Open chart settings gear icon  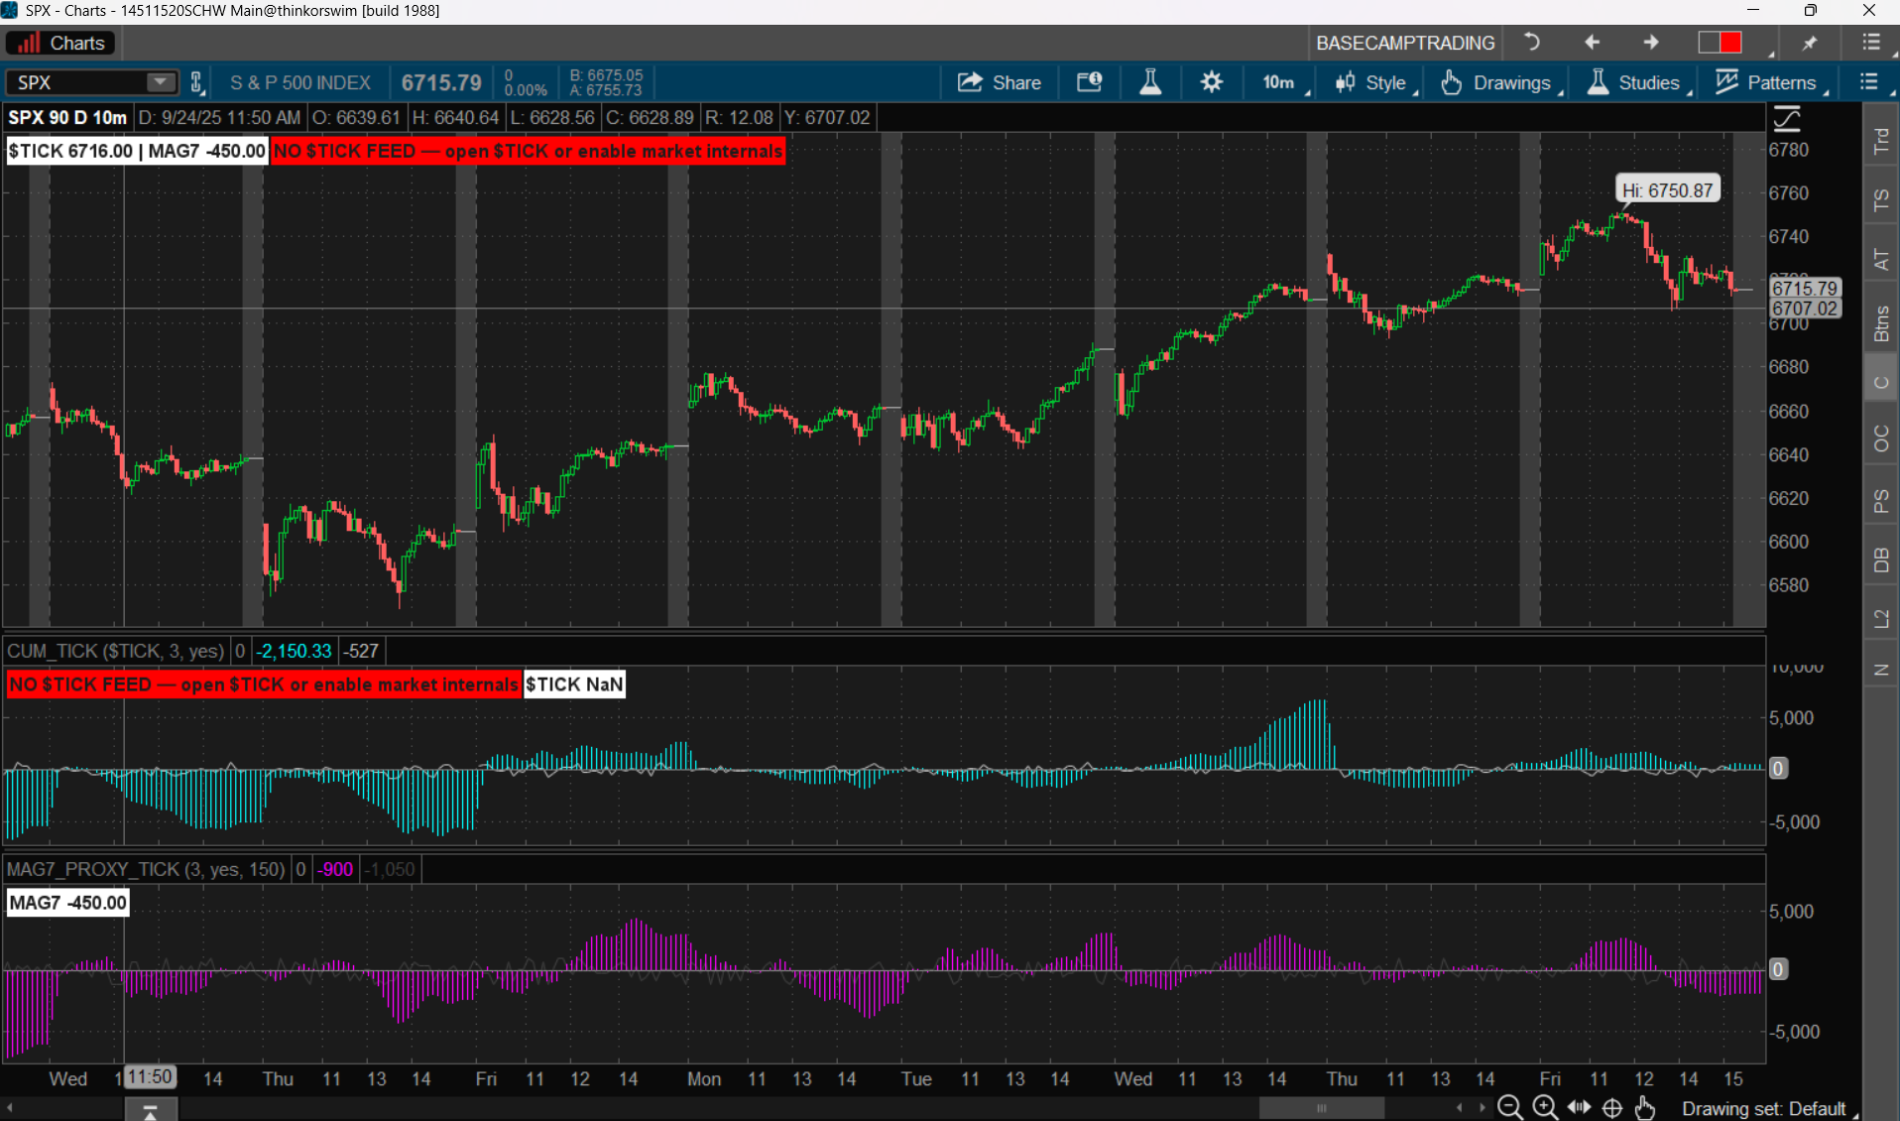pyautogui.click(x=1211, y=83)
